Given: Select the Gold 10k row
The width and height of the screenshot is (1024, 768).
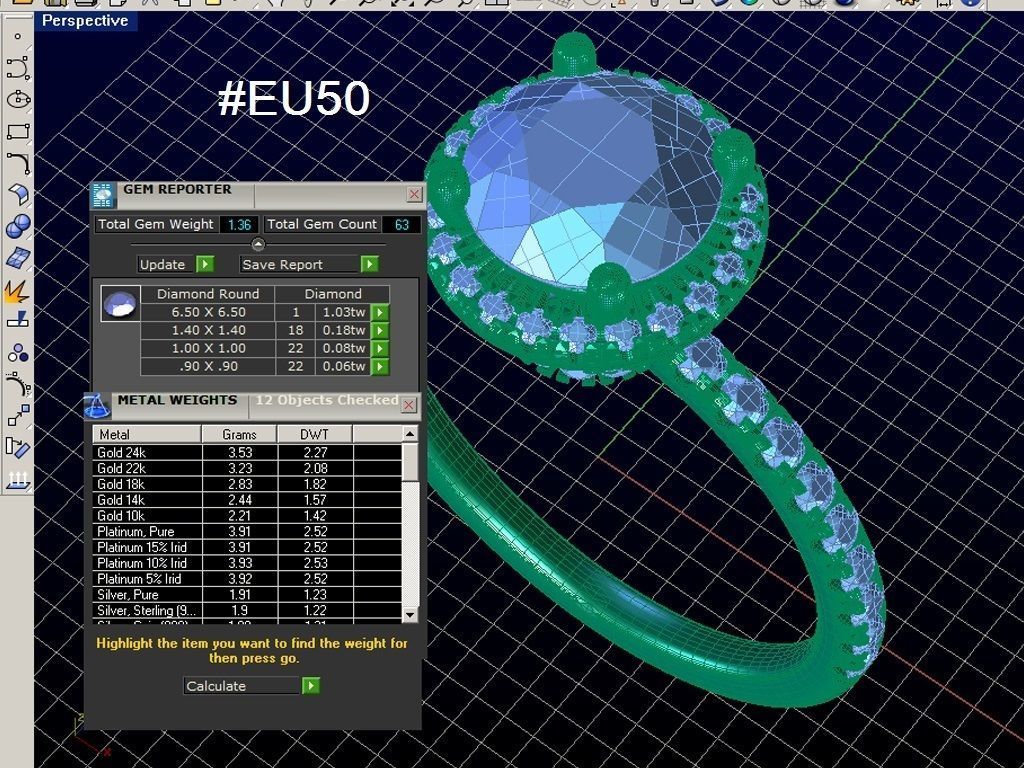Looking at the screenshot, I should [x=247, y=515].
